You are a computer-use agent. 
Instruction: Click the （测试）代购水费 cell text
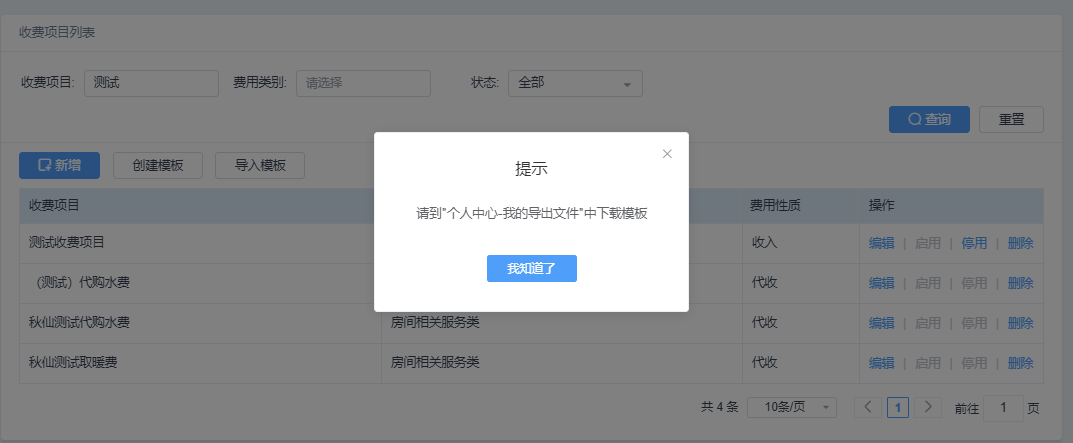point(82,283)
